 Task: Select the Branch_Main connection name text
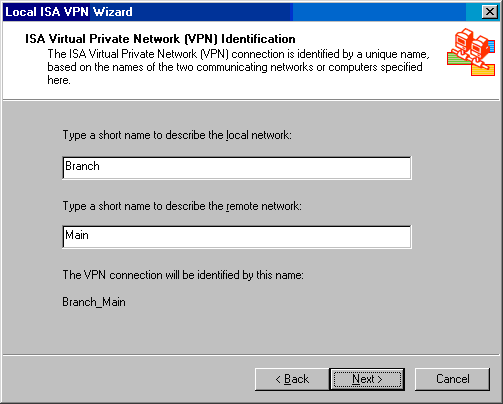94,302
